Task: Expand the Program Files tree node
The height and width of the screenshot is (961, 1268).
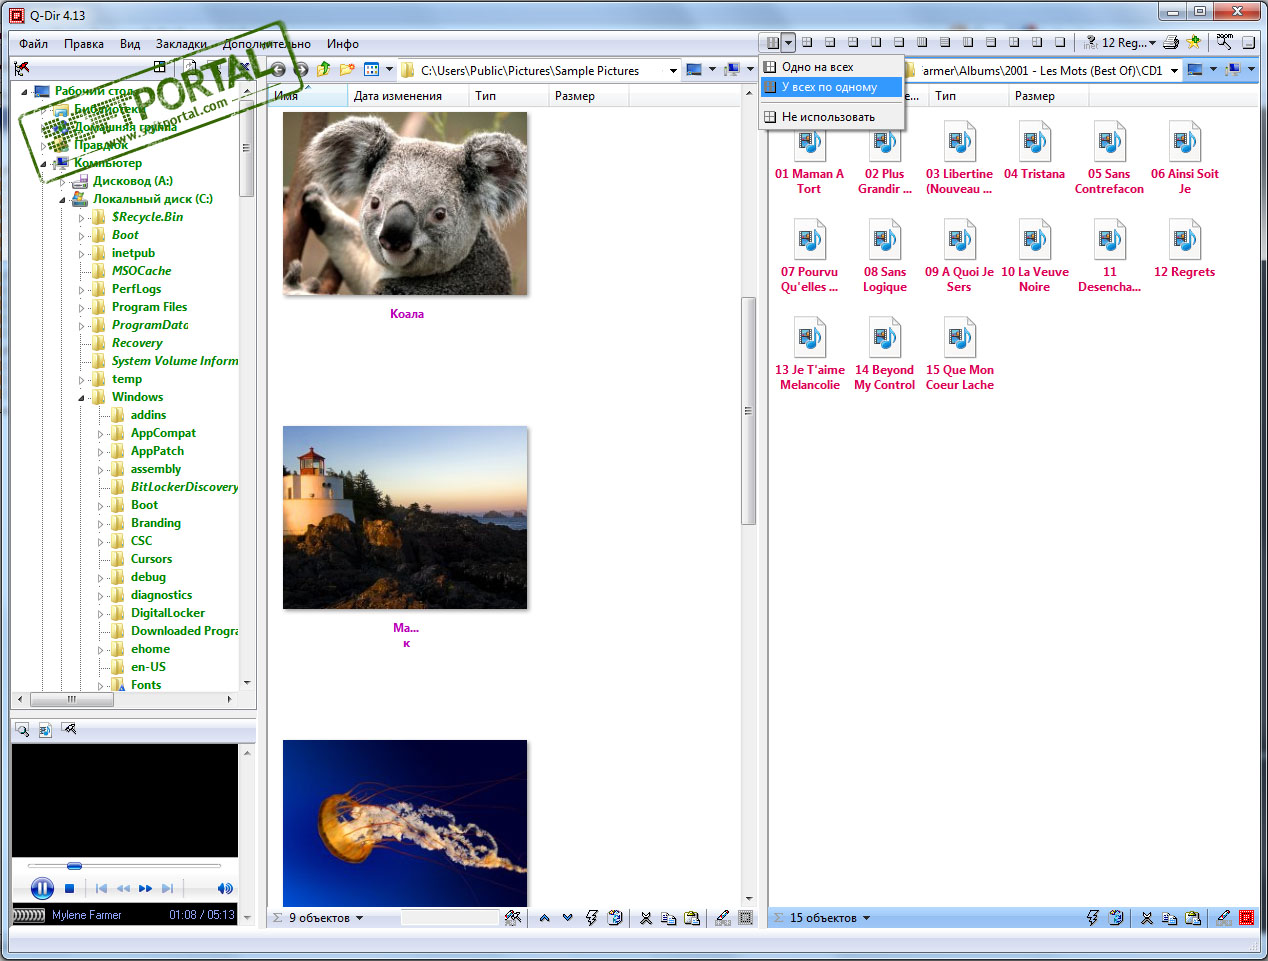Action: [82, 307]
